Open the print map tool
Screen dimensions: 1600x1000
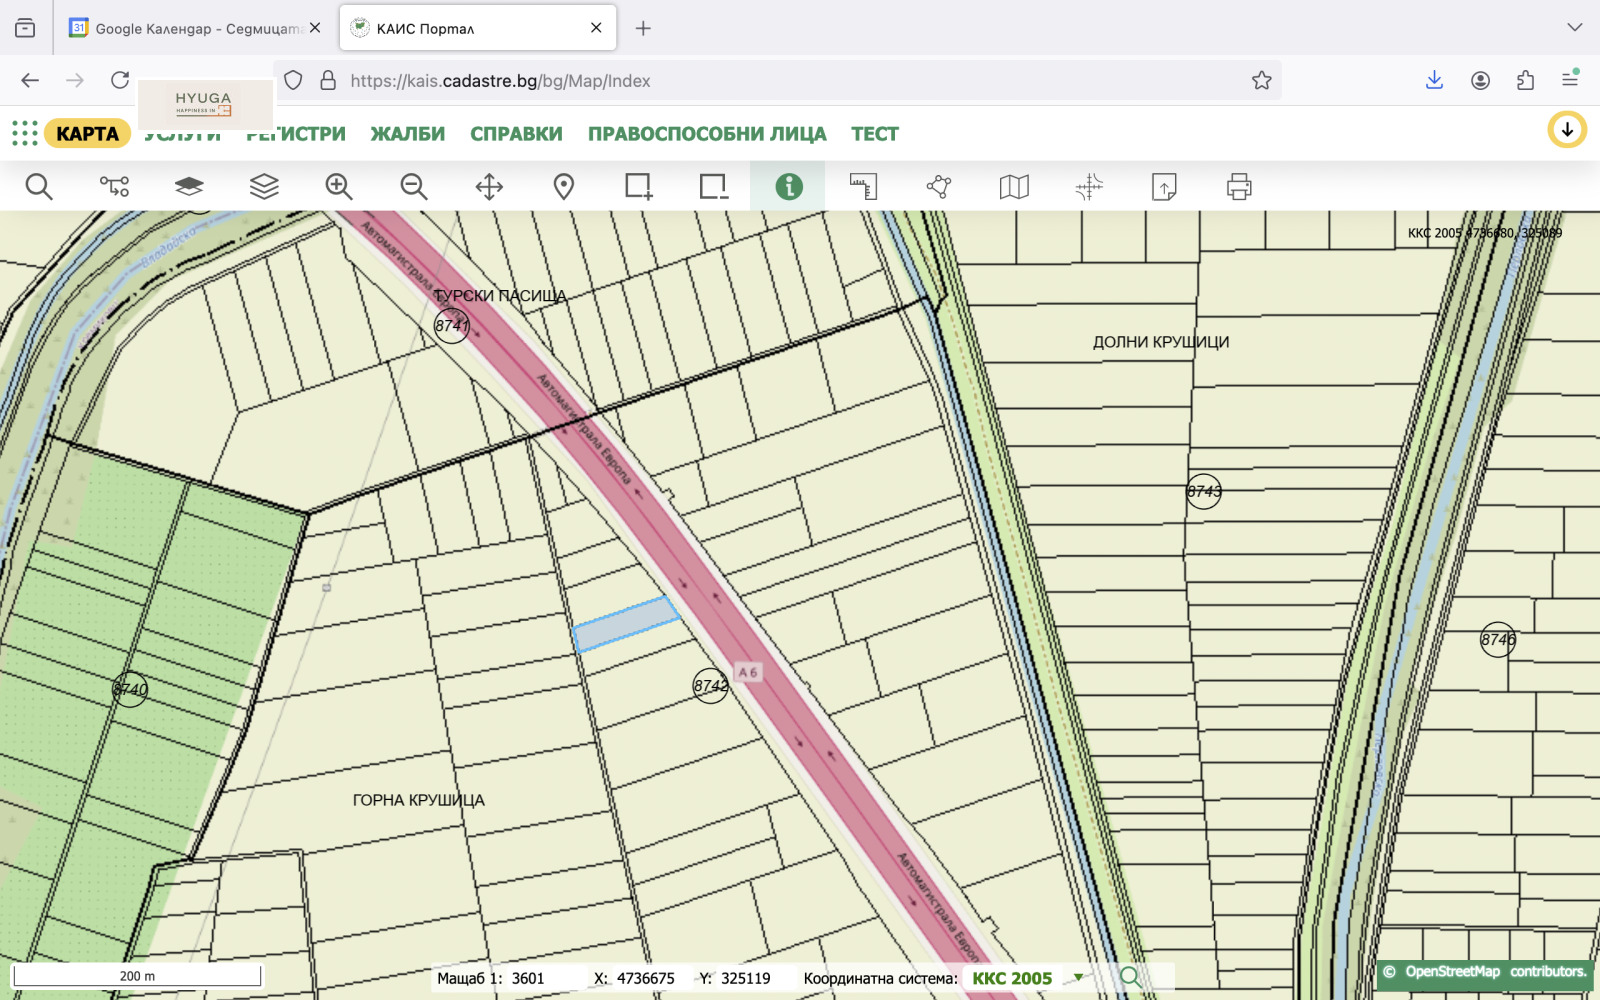(1239, 187)
